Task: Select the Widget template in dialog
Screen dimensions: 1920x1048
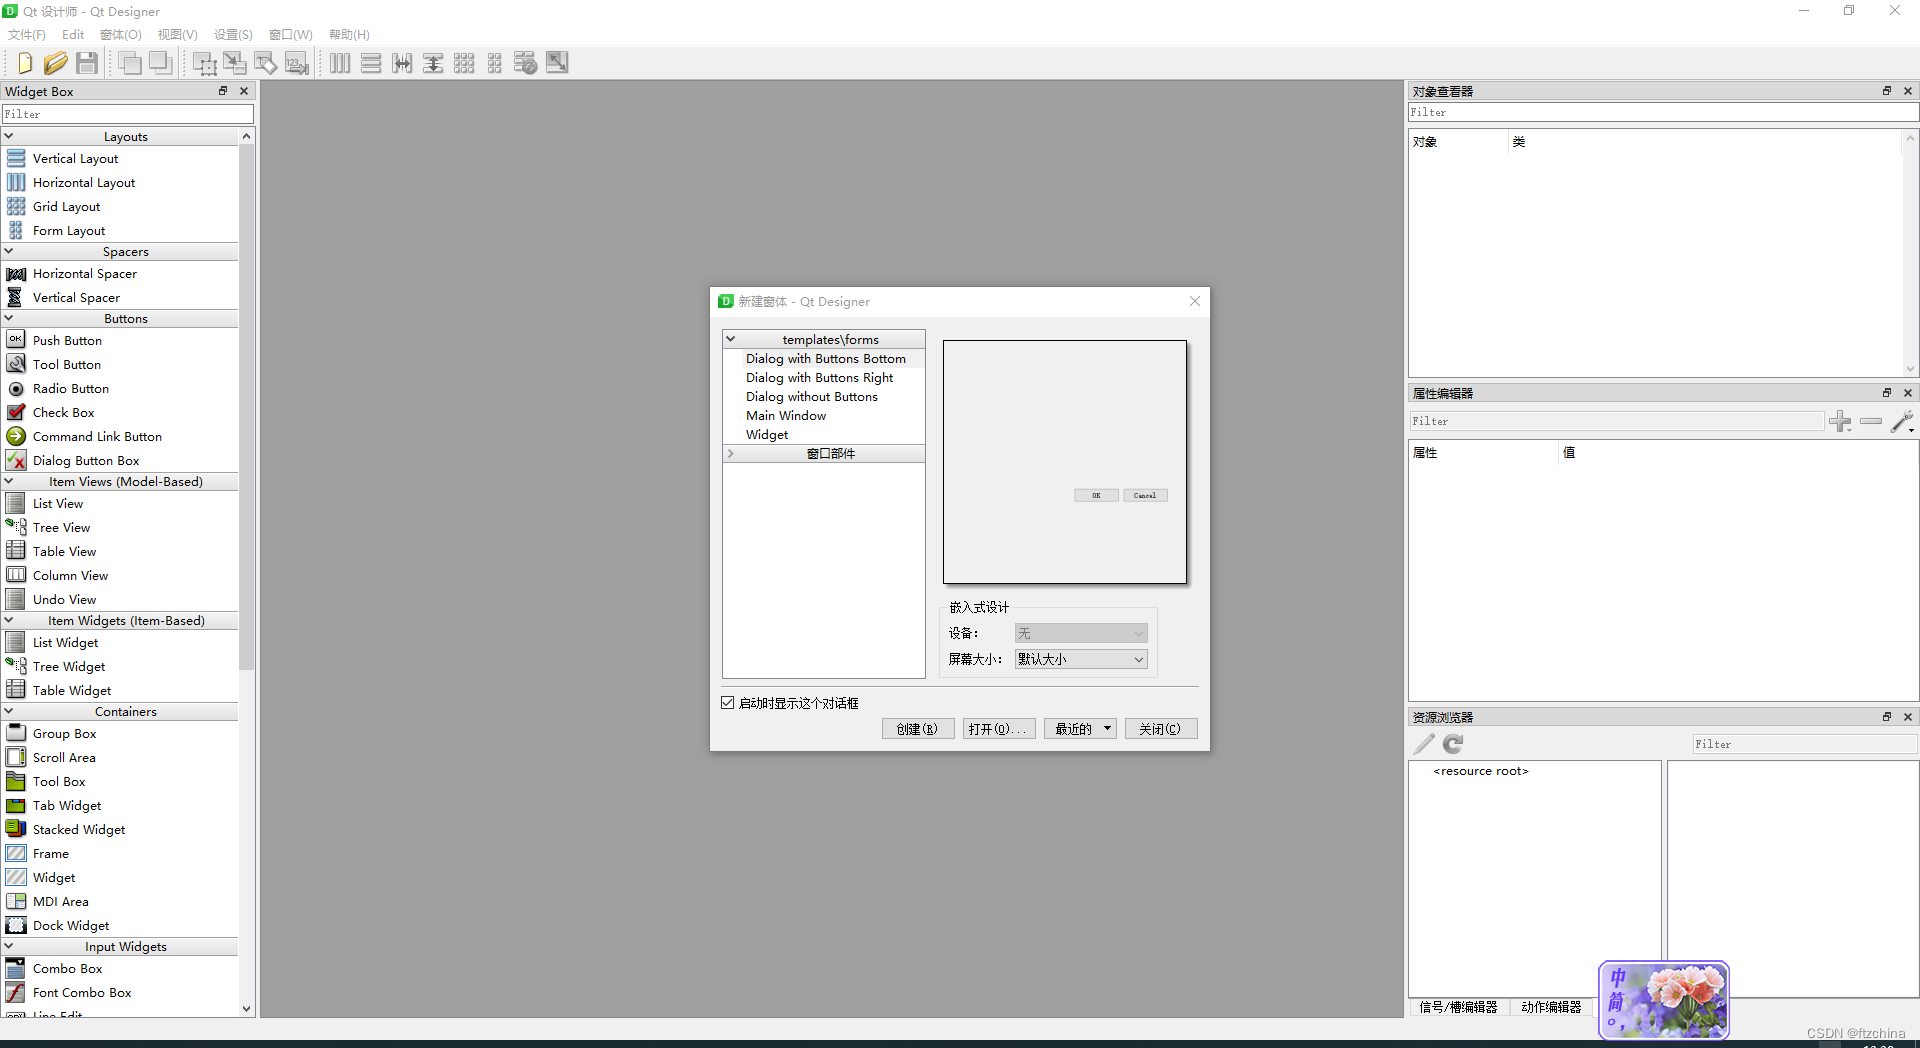Action: coord(767,434)
